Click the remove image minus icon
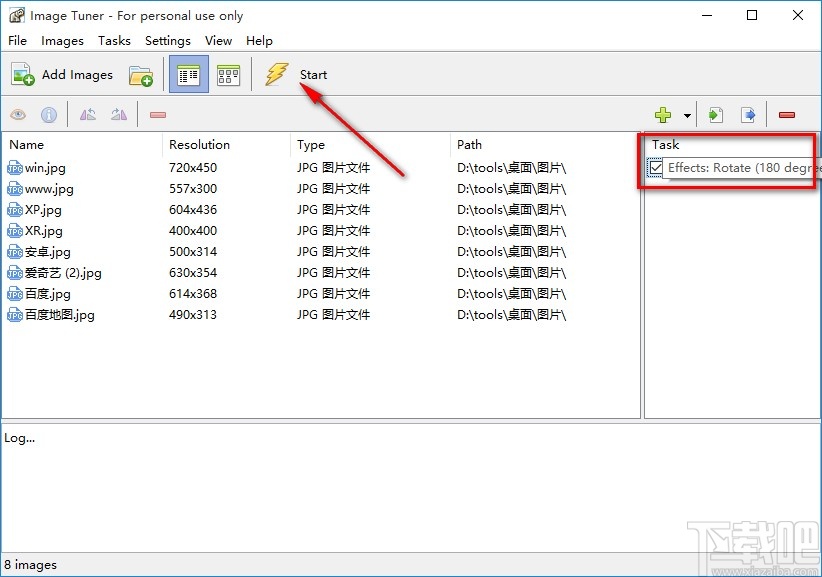822x577 pixels. point(158,115)
